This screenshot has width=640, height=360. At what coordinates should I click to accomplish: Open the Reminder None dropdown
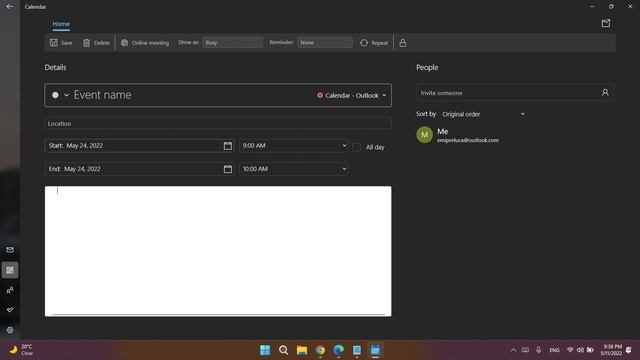pyautogui.click(x=324, y=42)
